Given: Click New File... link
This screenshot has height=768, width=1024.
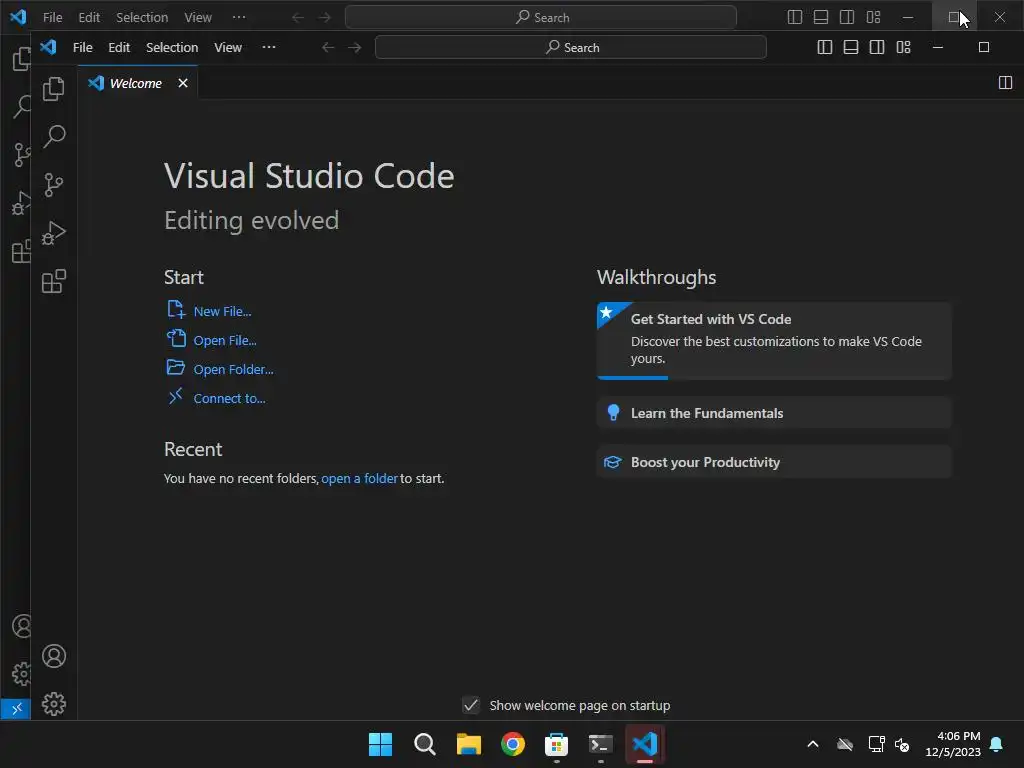Looking at the screenshot, I should pos(222,312).
